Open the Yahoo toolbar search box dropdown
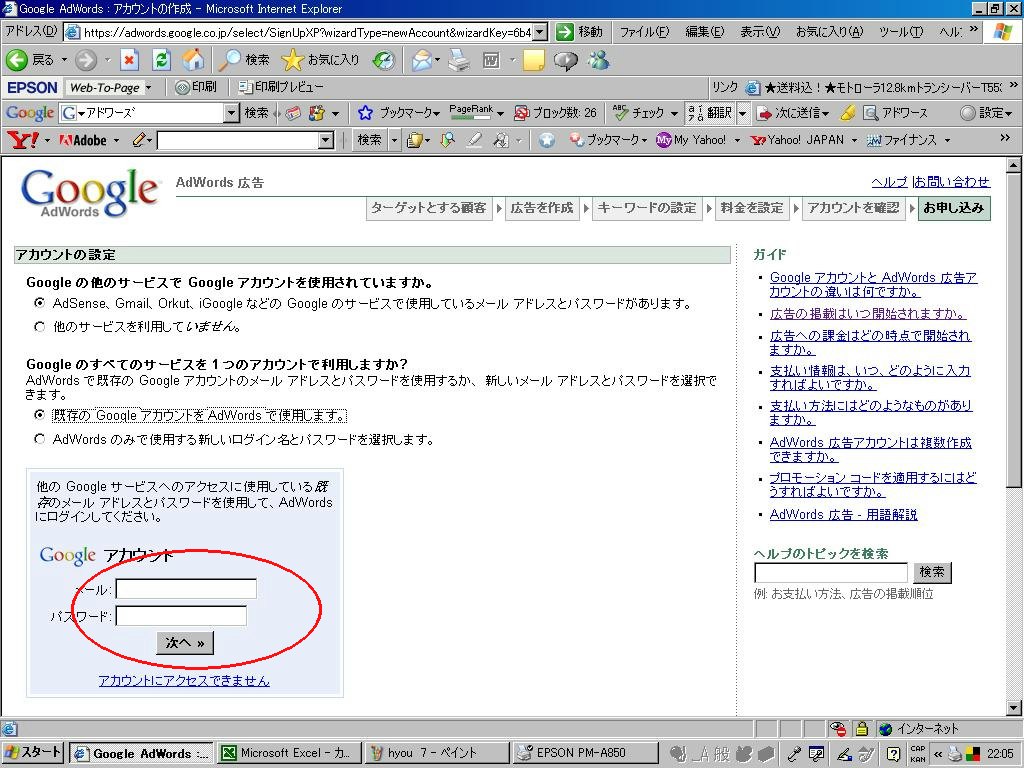This screenshot has width=1024, height=768. coord(326,140)
